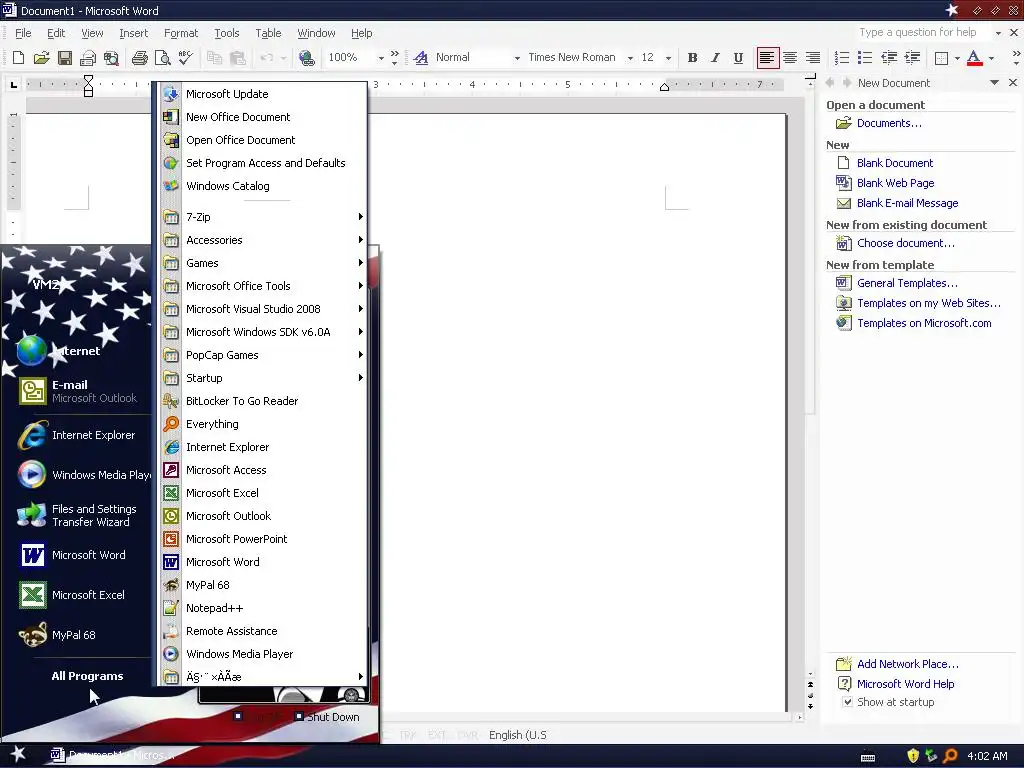Click Templates on Microsoft.com link
This screenshot has height=768, width=1024.
click(x=924, y=323)
